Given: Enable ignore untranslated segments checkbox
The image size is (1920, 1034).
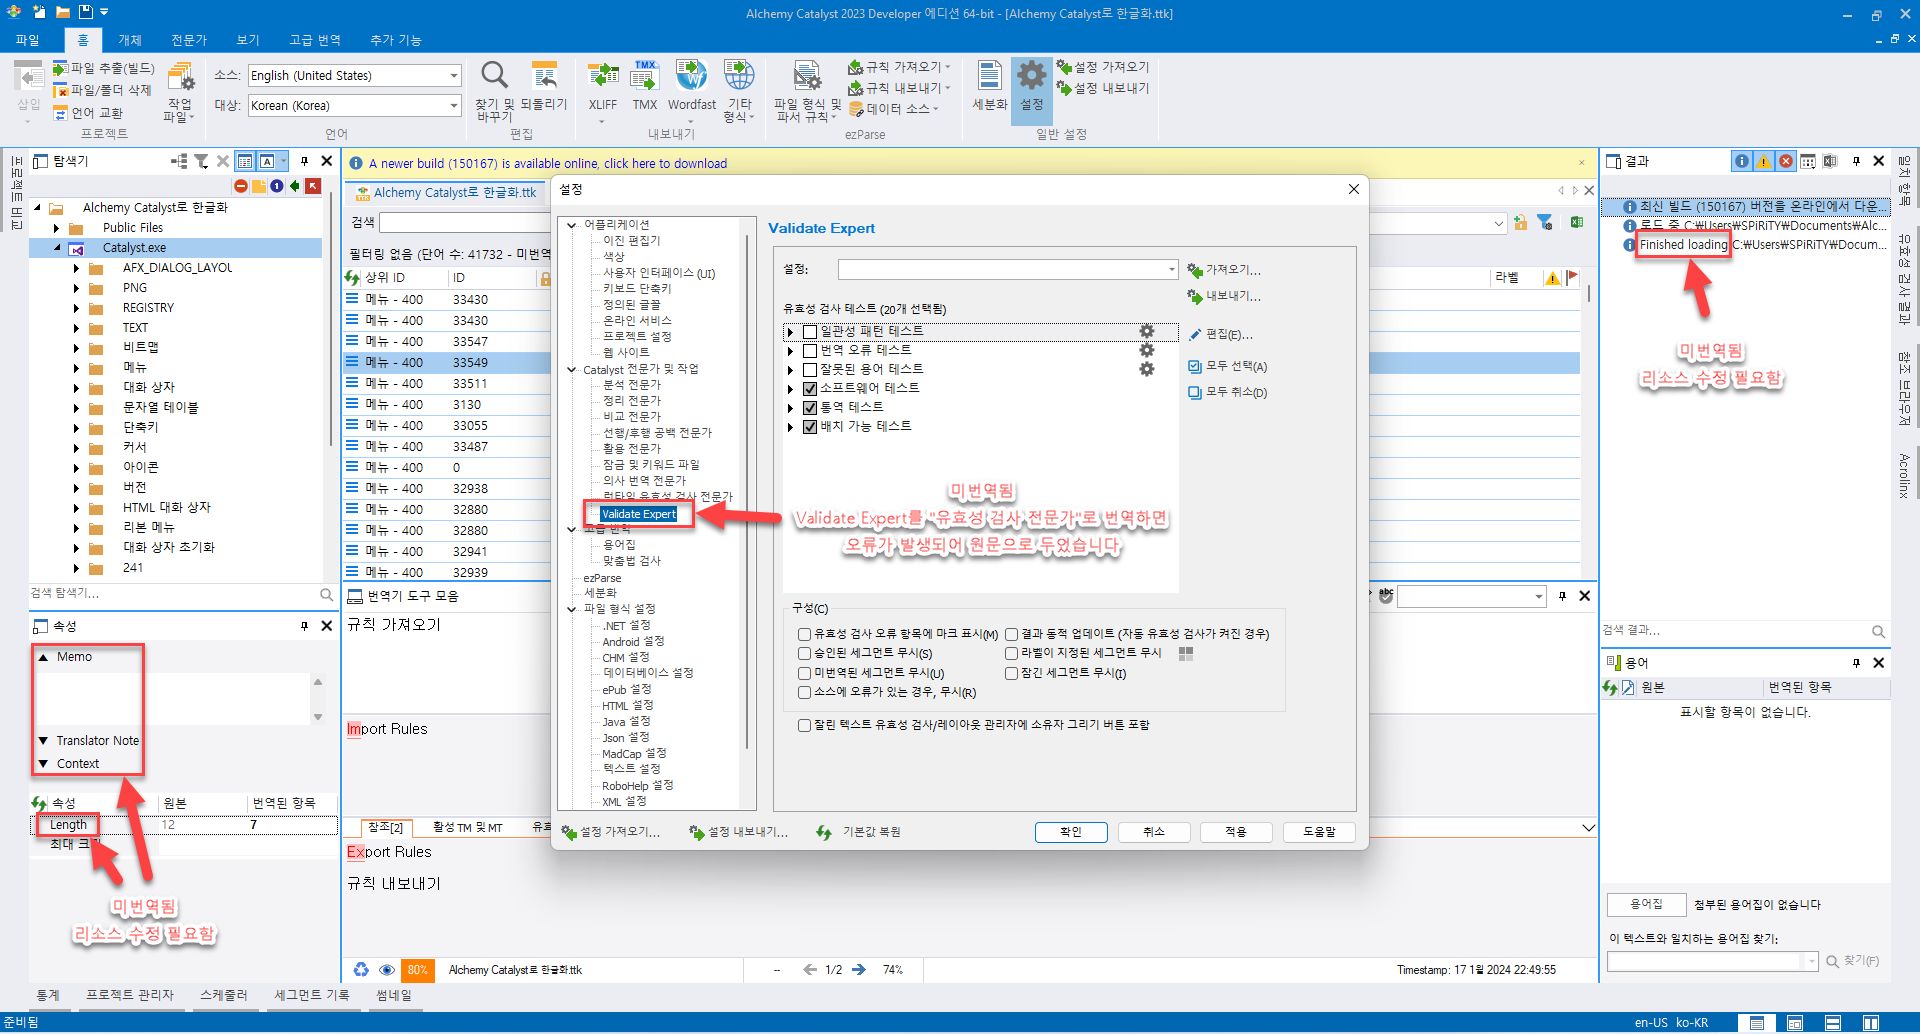Looking at the screenshot, I should coord(804,673).
